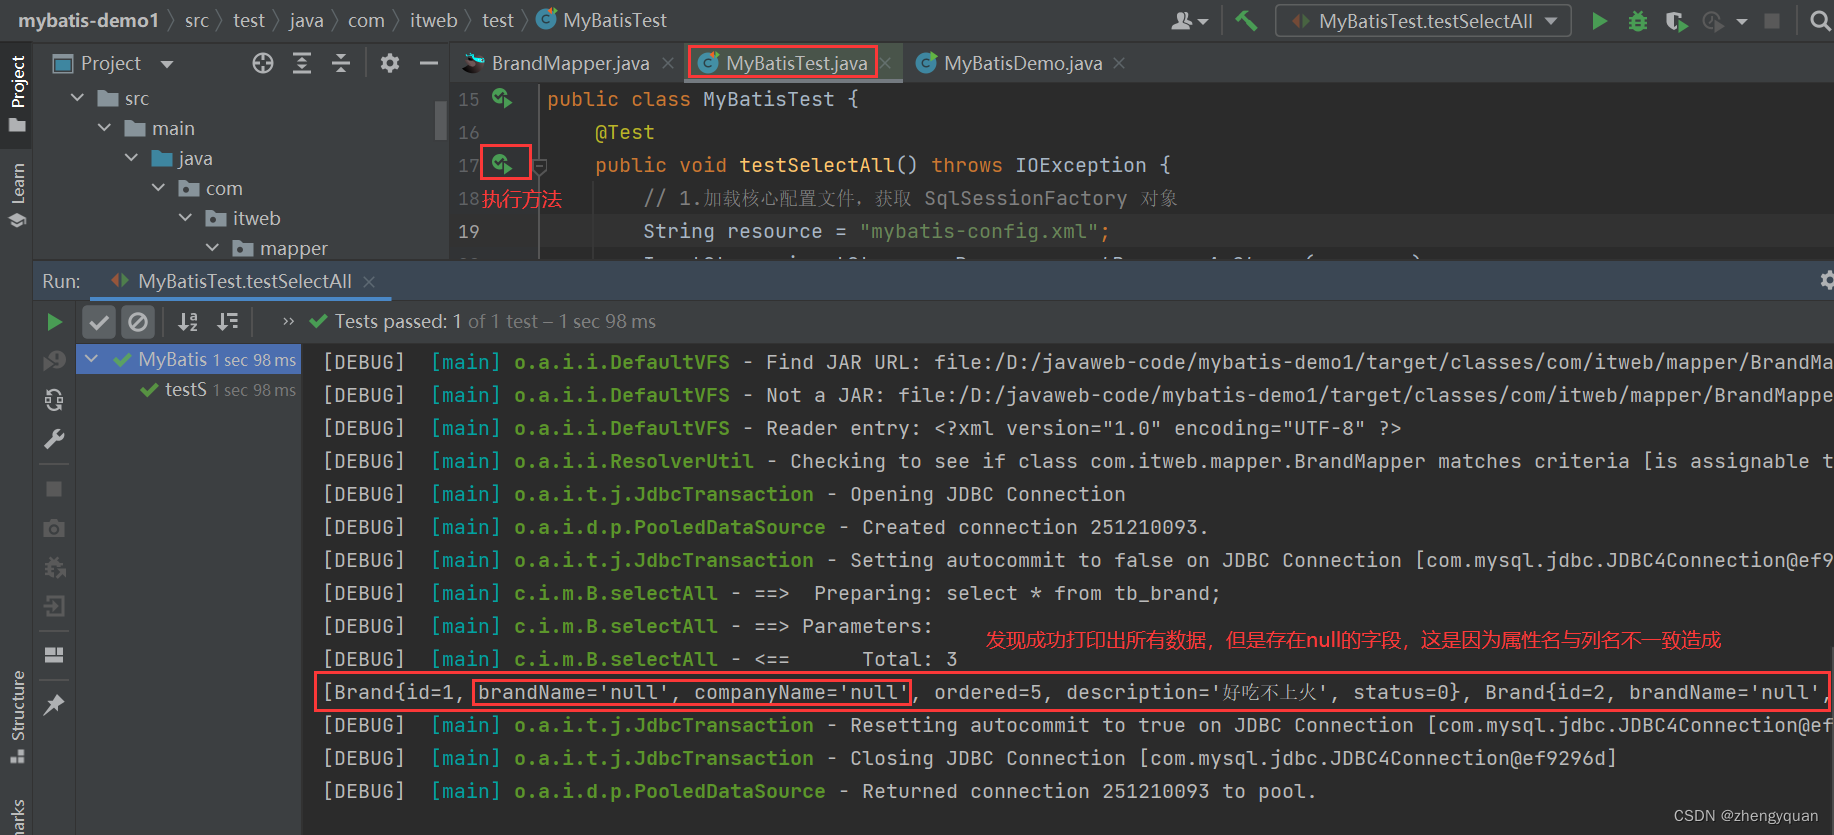The width and height of the screenshot is (1834, 835).
Task: Open Project panel gear options
Action: [x=390, y=63]
